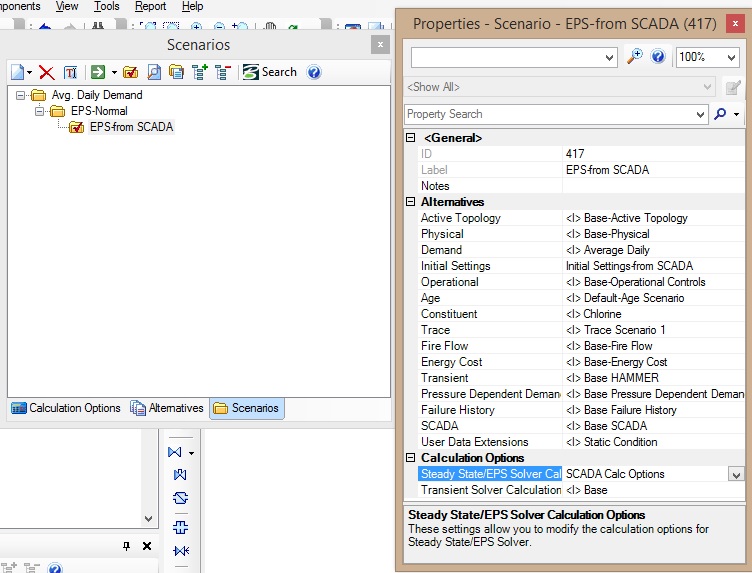This screenshot has height=573, width=752.
Task: Collapse the Alternatives properties section
Action: pyautogui.click(x=411, y=202)
